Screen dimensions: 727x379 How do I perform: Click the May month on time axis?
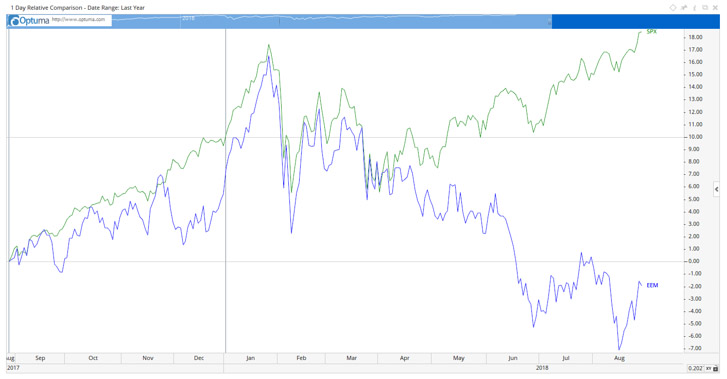459,358
